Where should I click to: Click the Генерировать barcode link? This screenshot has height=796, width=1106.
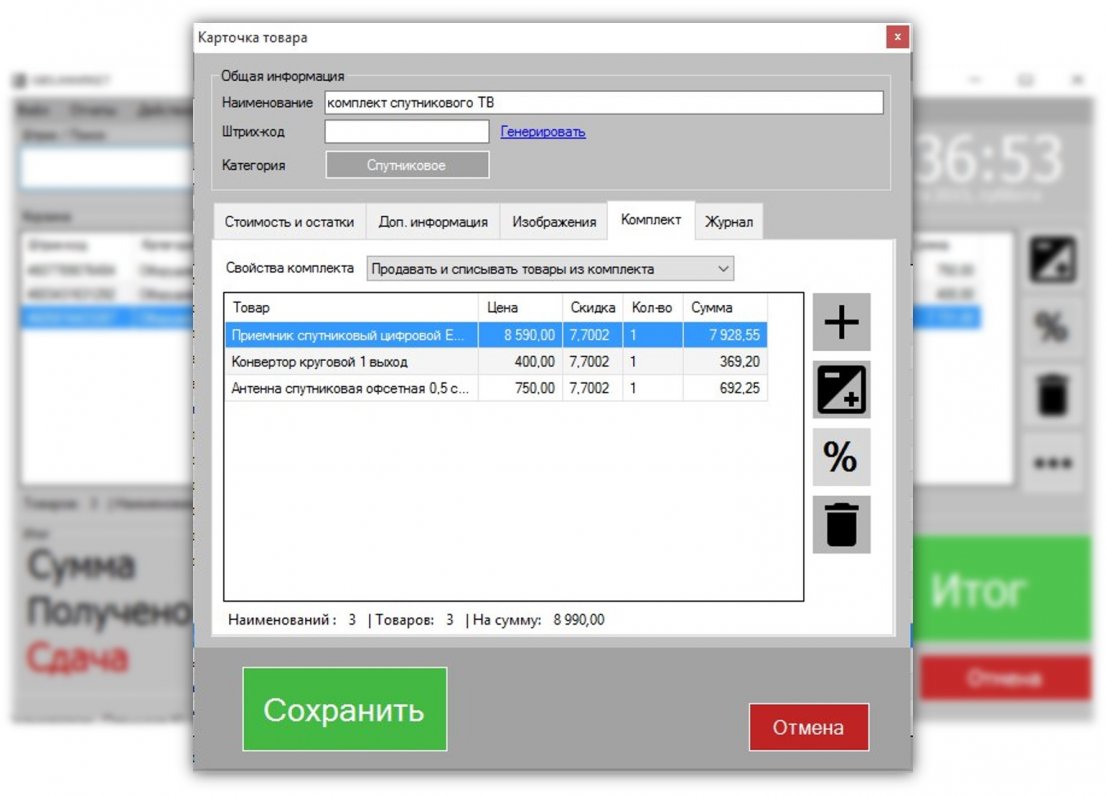pos(543,132)
